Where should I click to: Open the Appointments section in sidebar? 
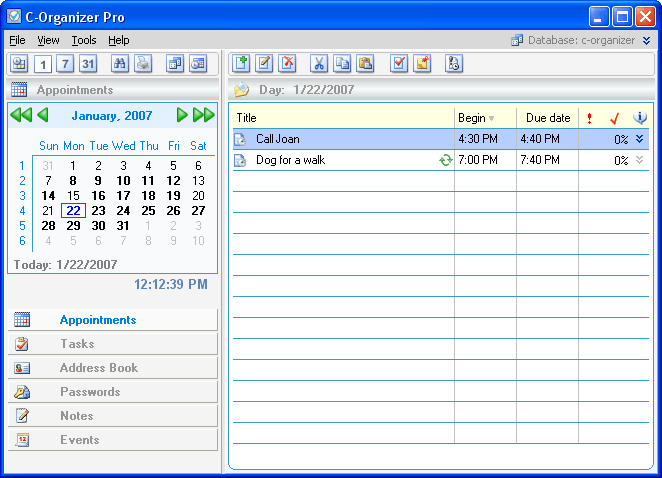point(112,320)
